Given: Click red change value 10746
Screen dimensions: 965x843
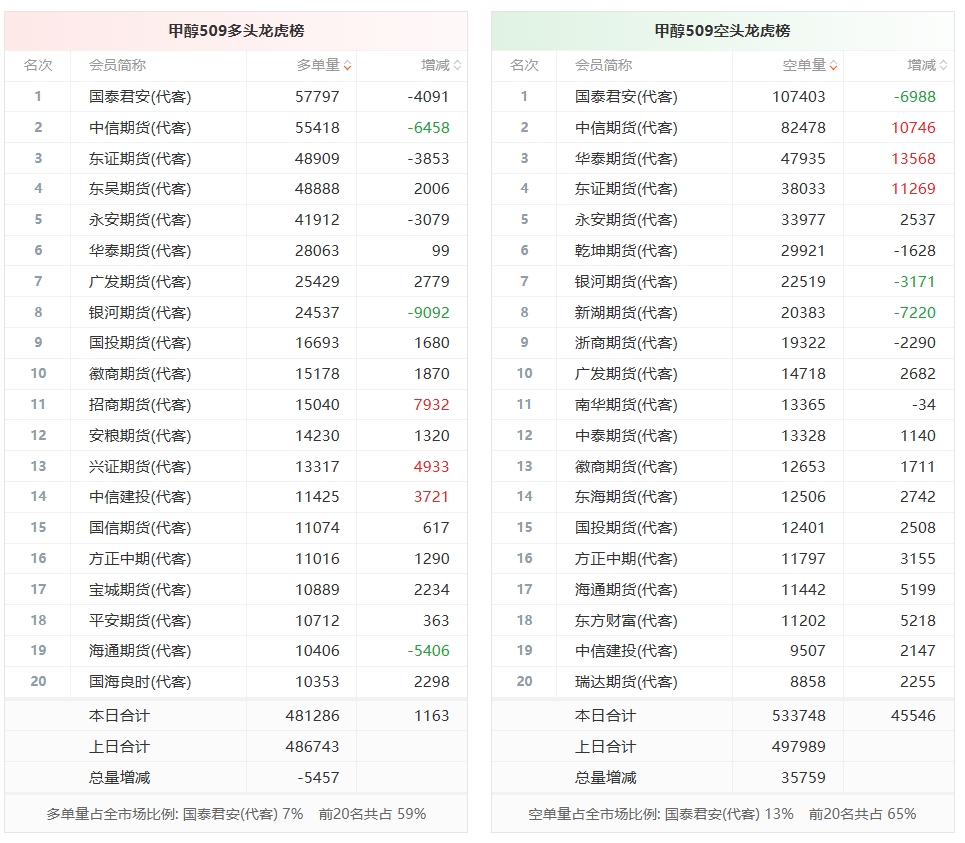Looking at the screenshot, I should [x=913, y=127].
